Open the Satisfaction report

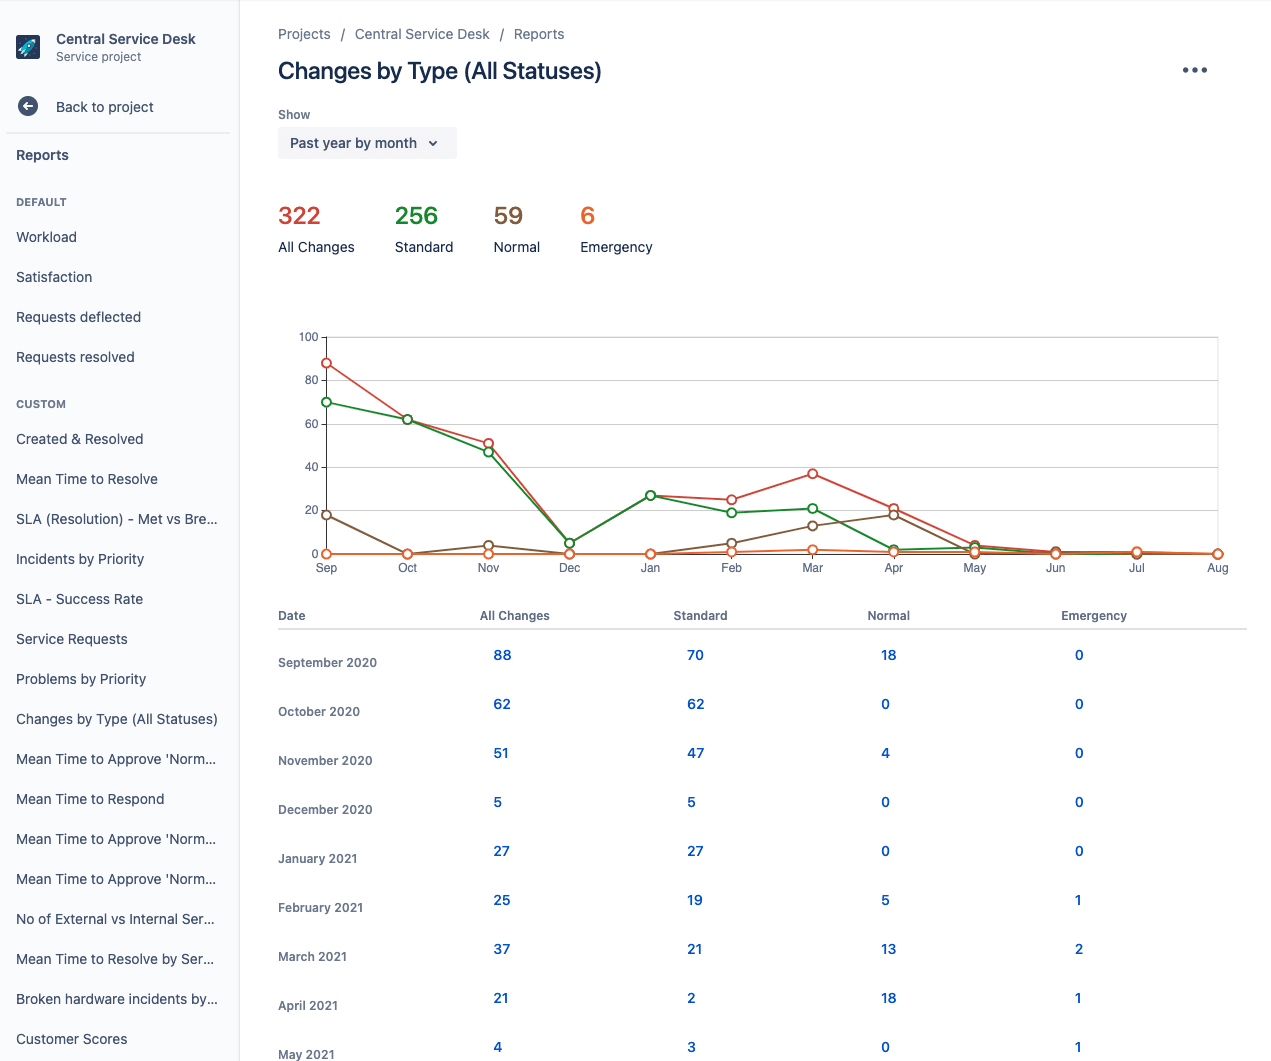click(x=54, y=277)
